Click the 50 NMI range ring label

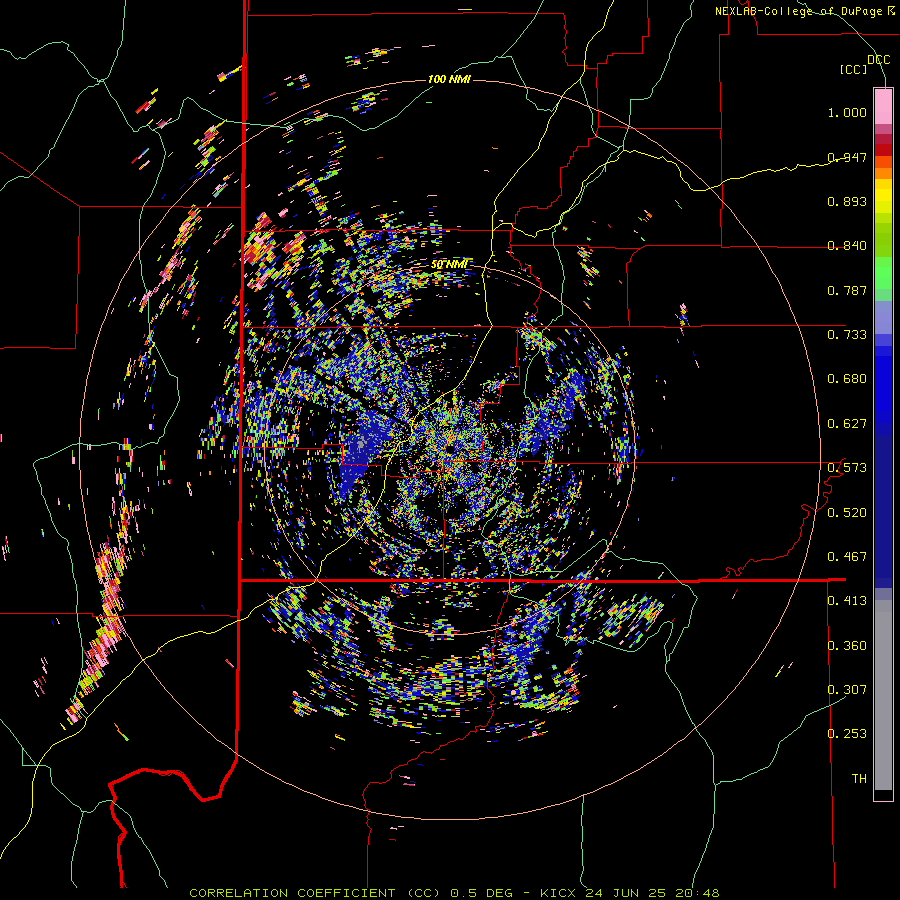point(449,265)
